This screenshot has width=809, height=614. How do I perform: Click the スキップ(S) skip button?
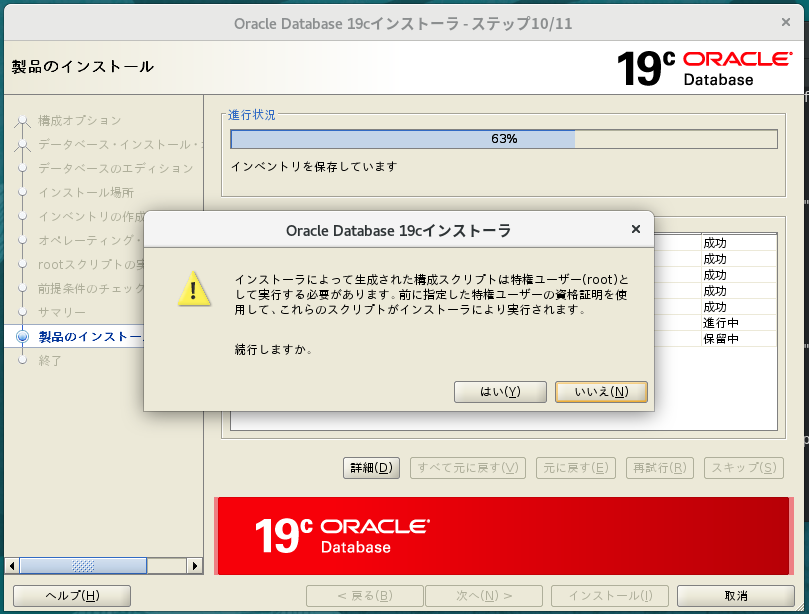click(x=744, y=468)
